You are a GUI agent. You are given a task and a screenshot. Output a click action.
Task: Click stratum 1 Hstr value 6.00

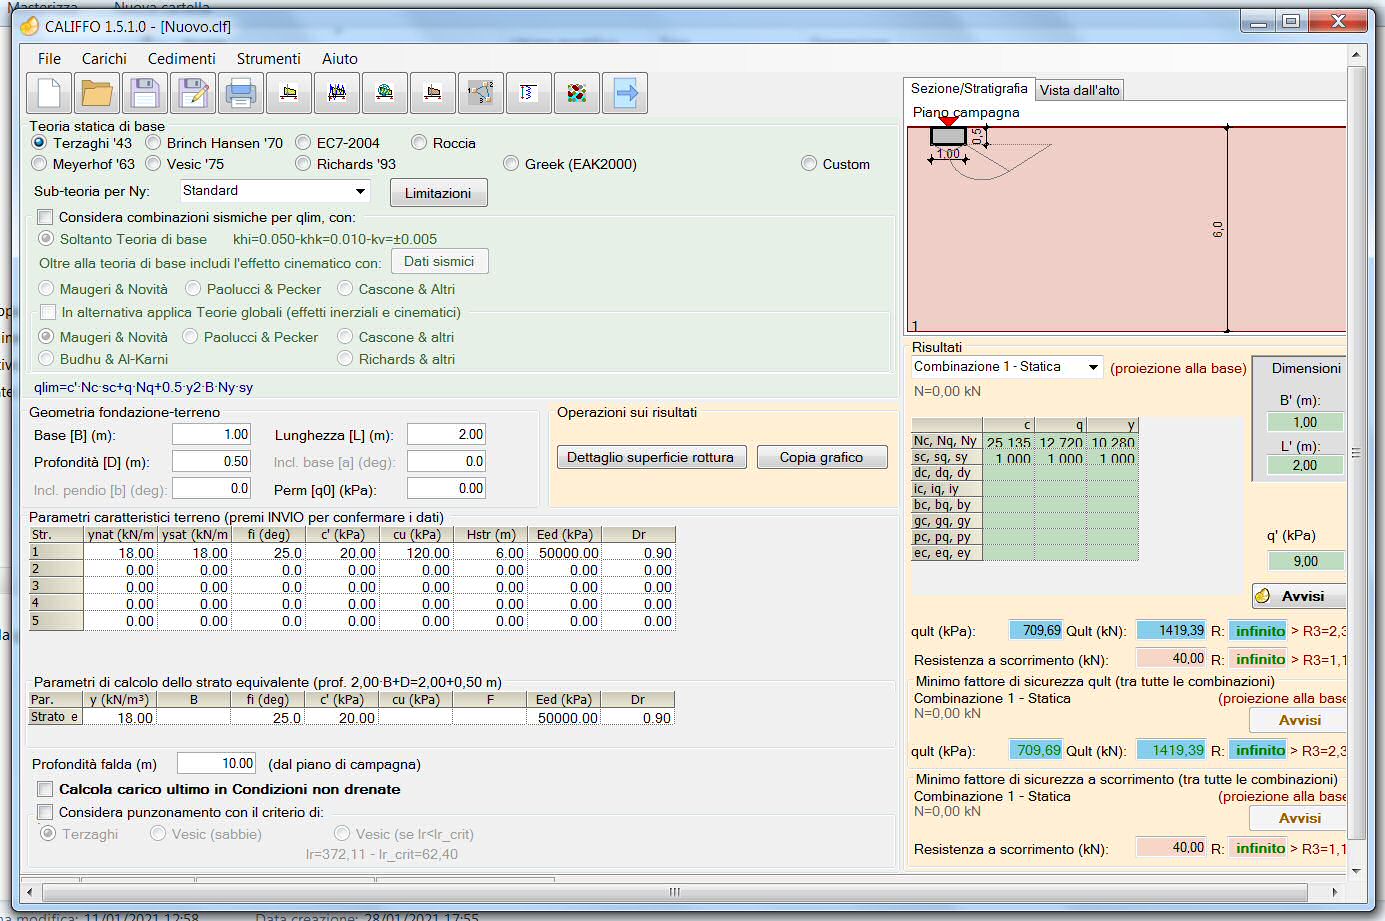click(x=491, y=553)
